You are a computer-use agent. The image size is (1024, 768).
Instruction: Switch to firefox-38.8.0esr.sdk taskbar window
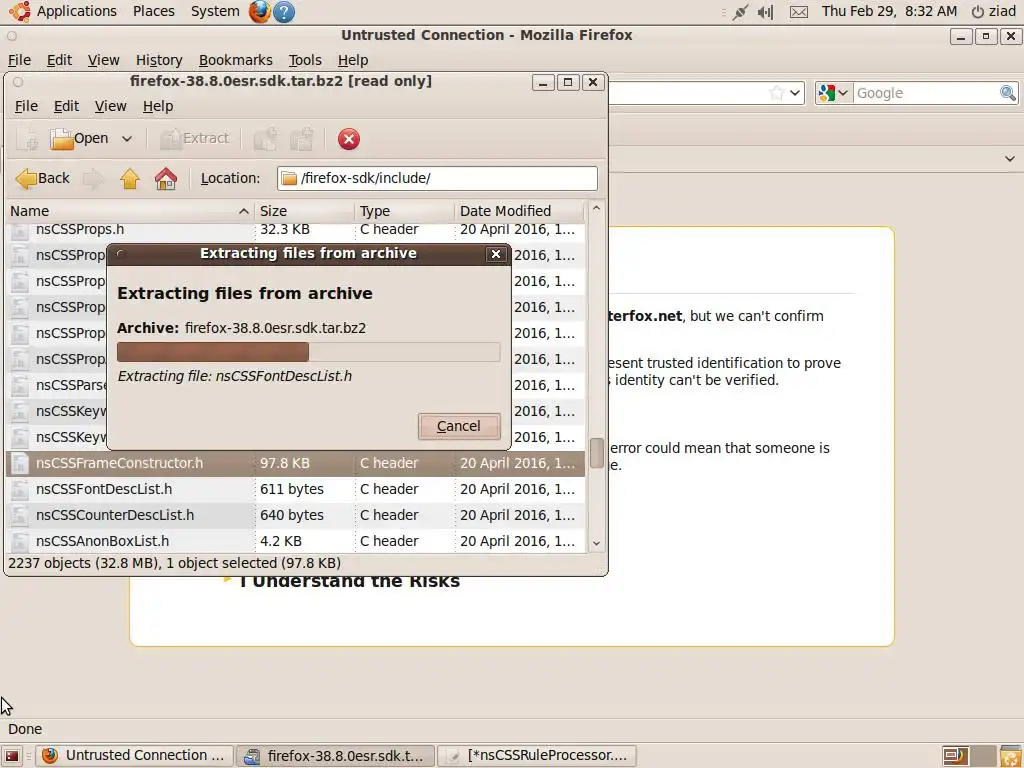pos(335,756)
